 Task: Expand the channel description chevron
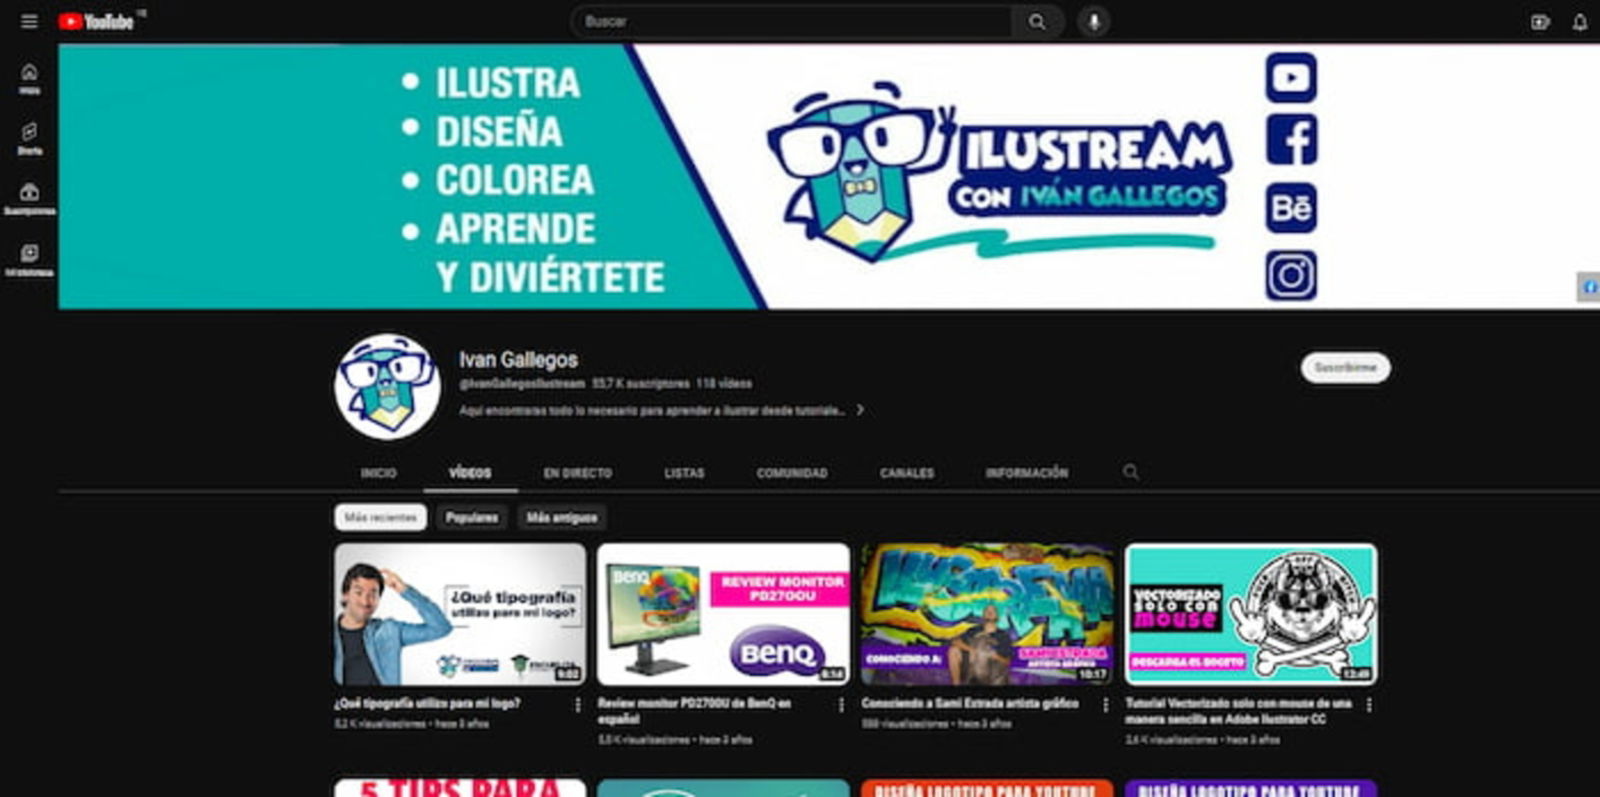(860, 410)
